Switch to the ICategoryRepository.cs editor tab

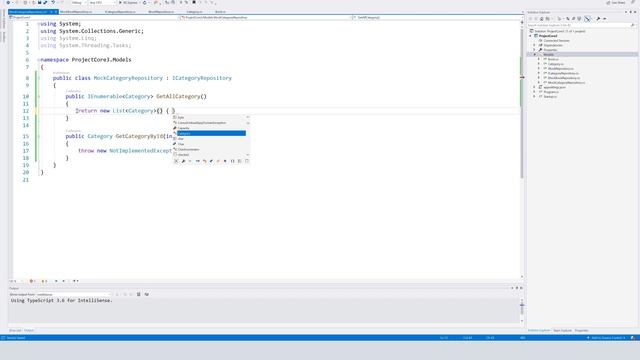coord(120,12)
